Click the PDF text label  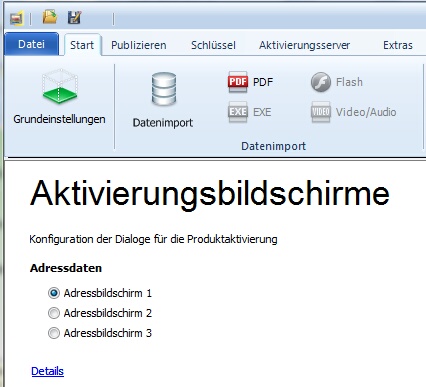click(263, 82)
